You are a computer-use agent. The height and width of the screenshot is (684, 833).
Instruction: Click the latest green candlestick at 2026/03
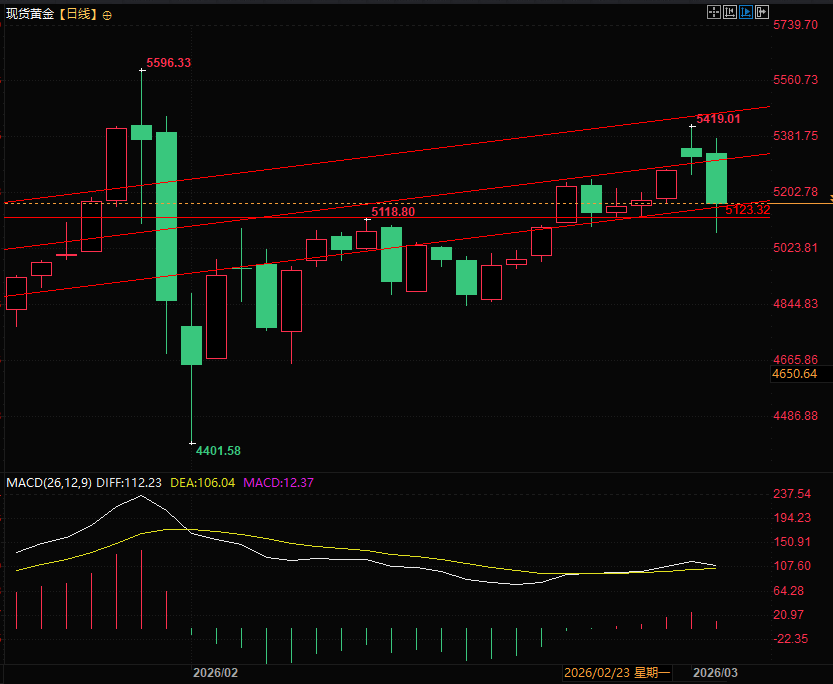(716, 178)
